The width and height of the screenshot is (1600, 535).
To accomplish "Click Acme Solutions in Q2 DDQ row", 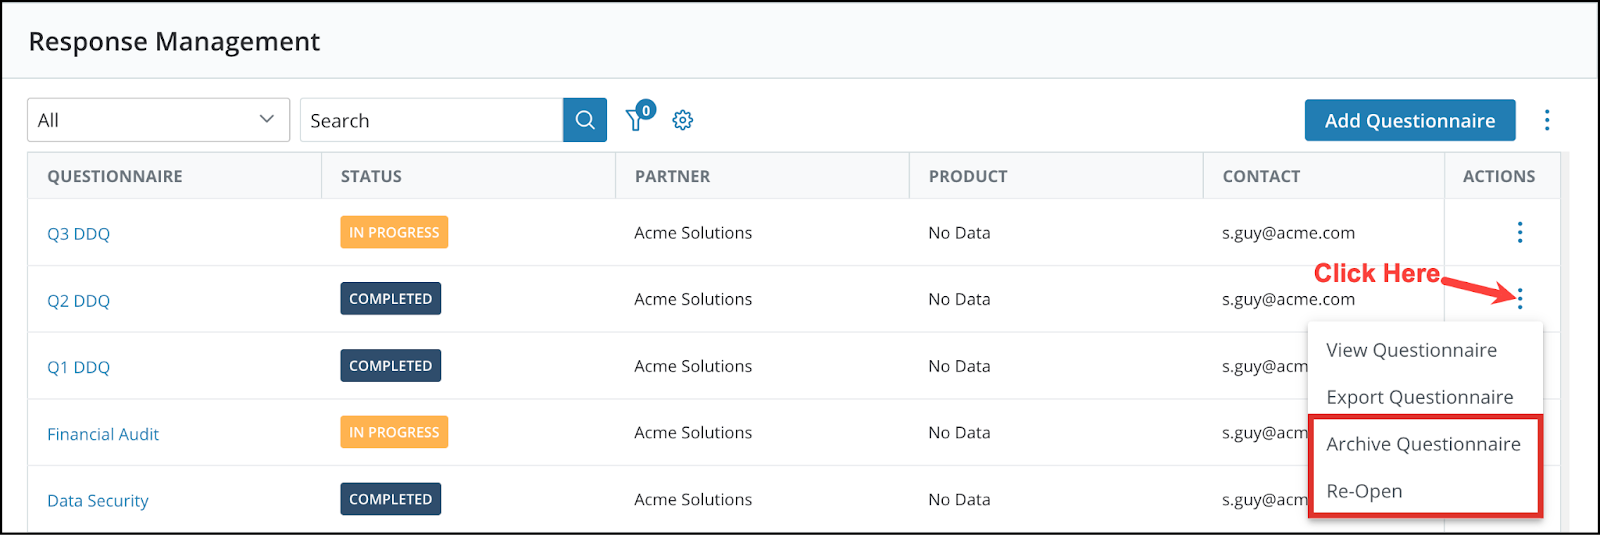I will (693, 299).
